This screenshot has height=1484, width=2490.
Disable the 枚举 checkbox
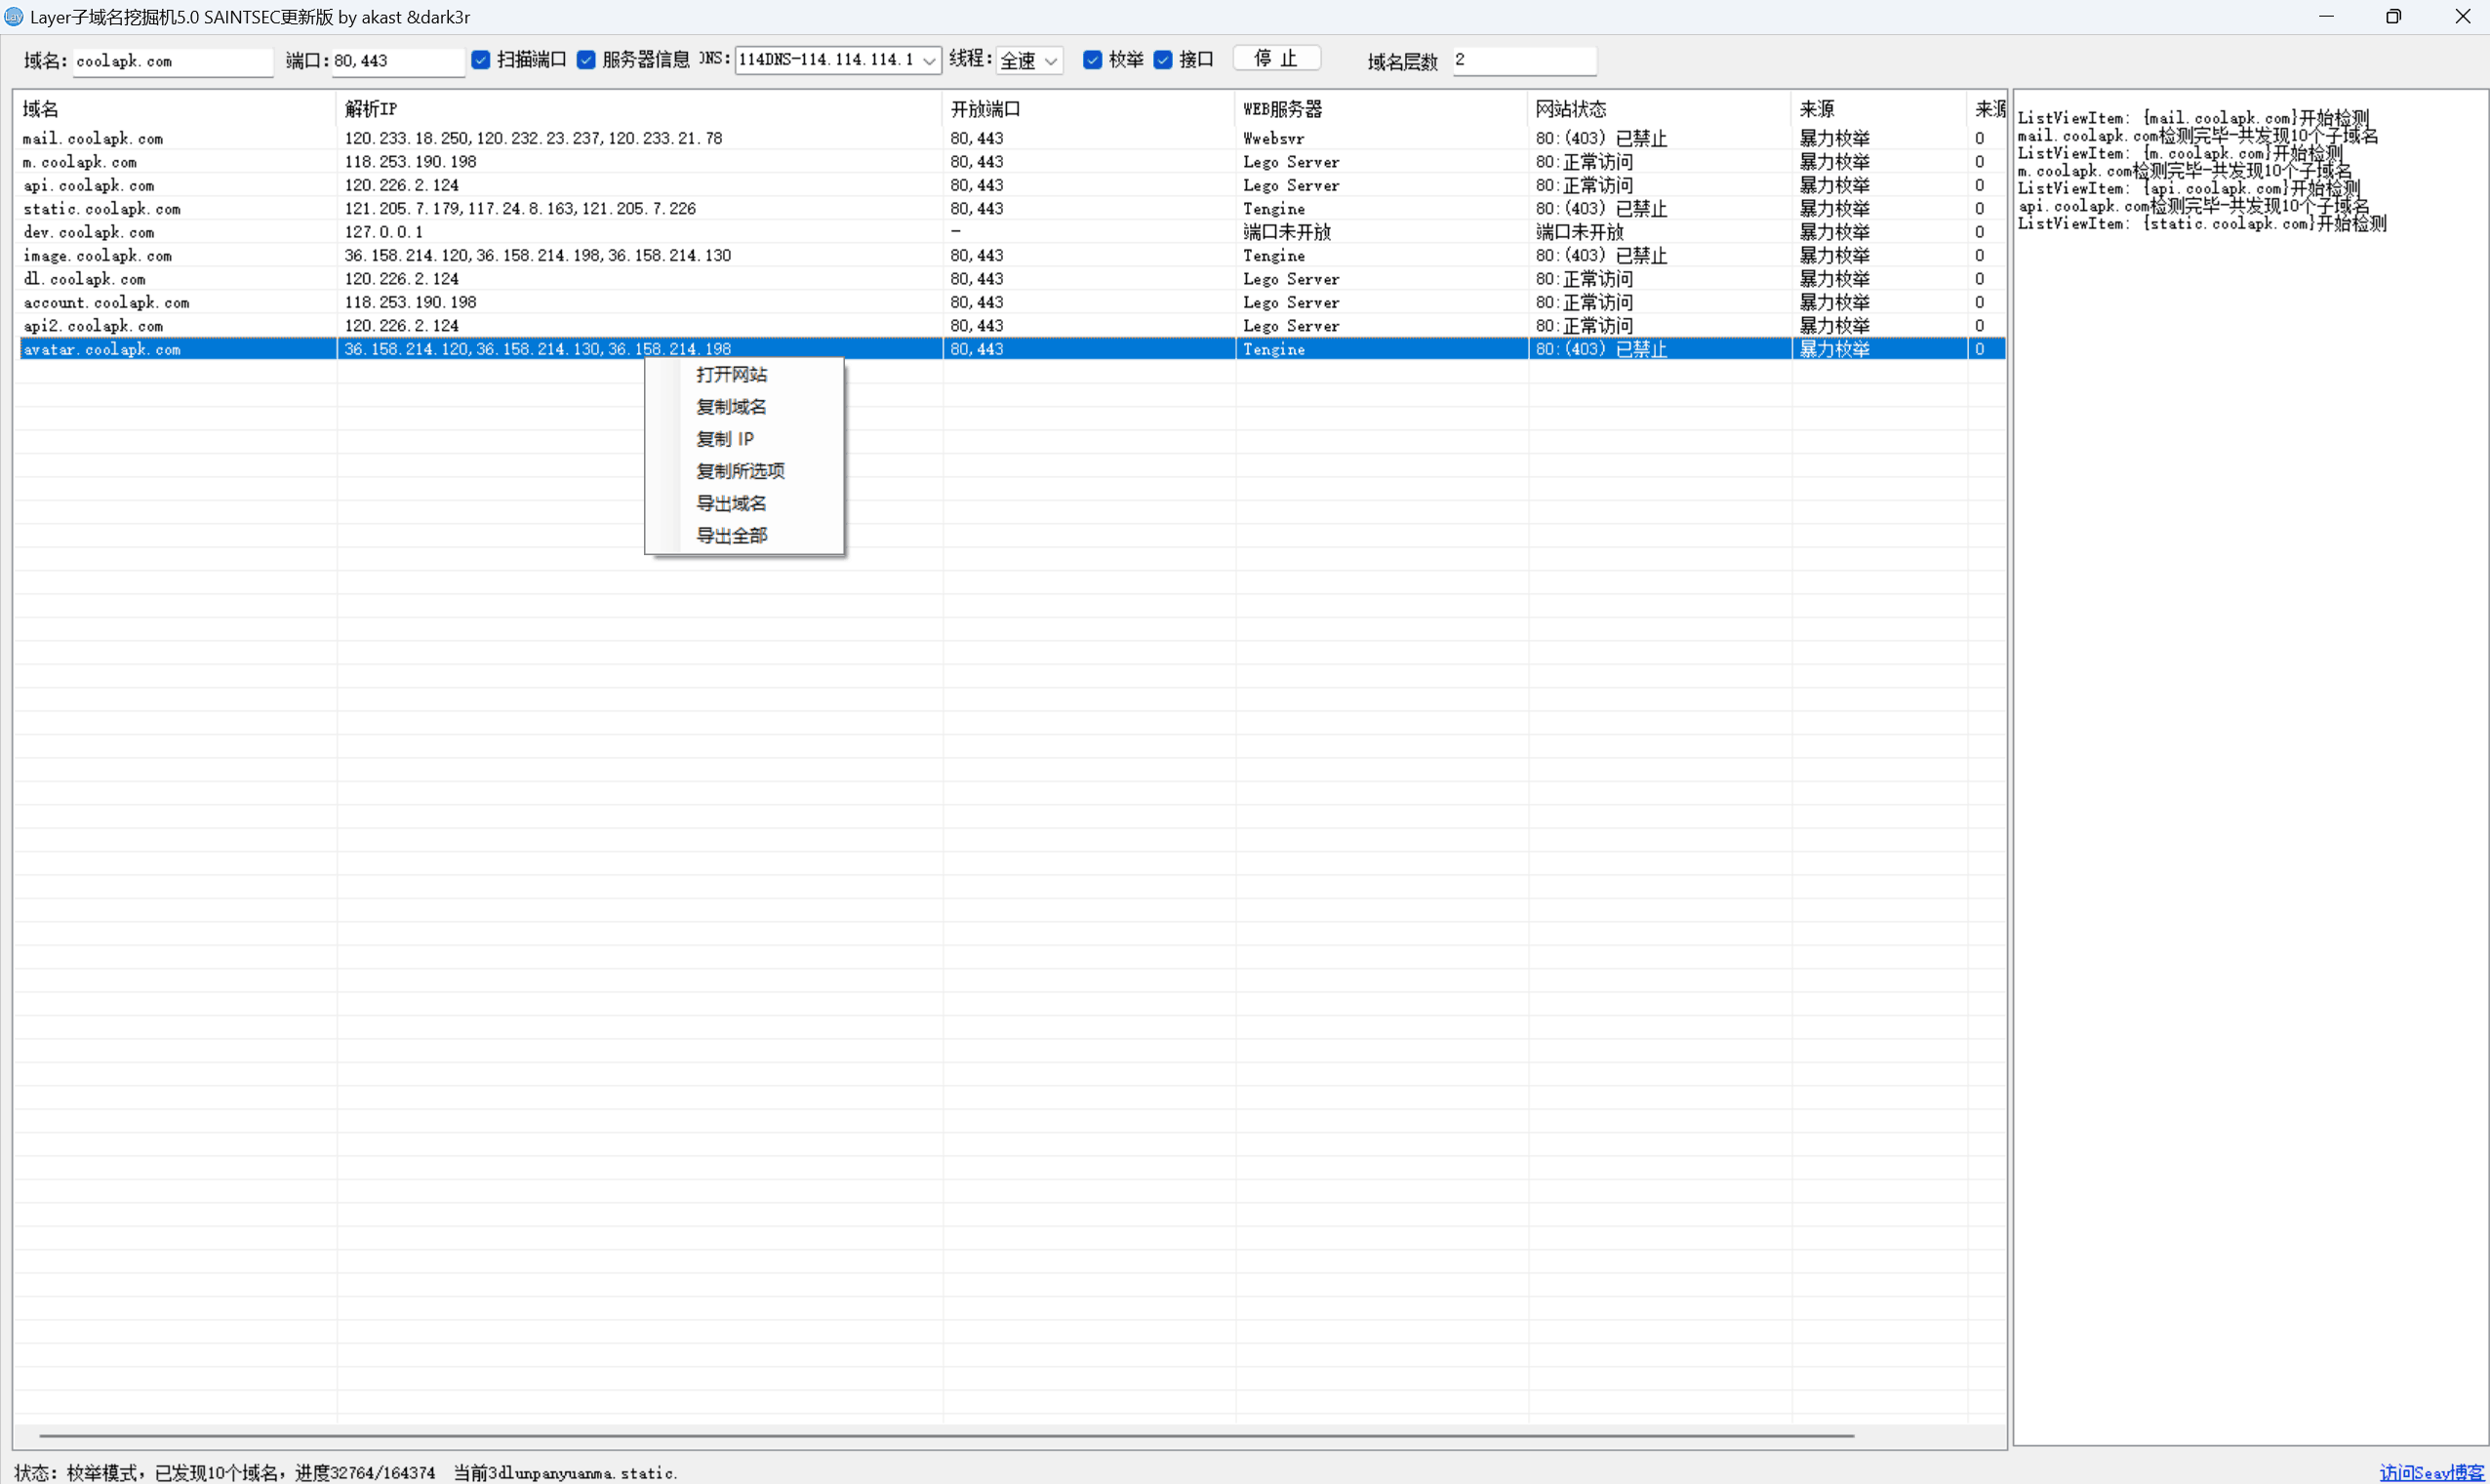tap(1093, 60)
